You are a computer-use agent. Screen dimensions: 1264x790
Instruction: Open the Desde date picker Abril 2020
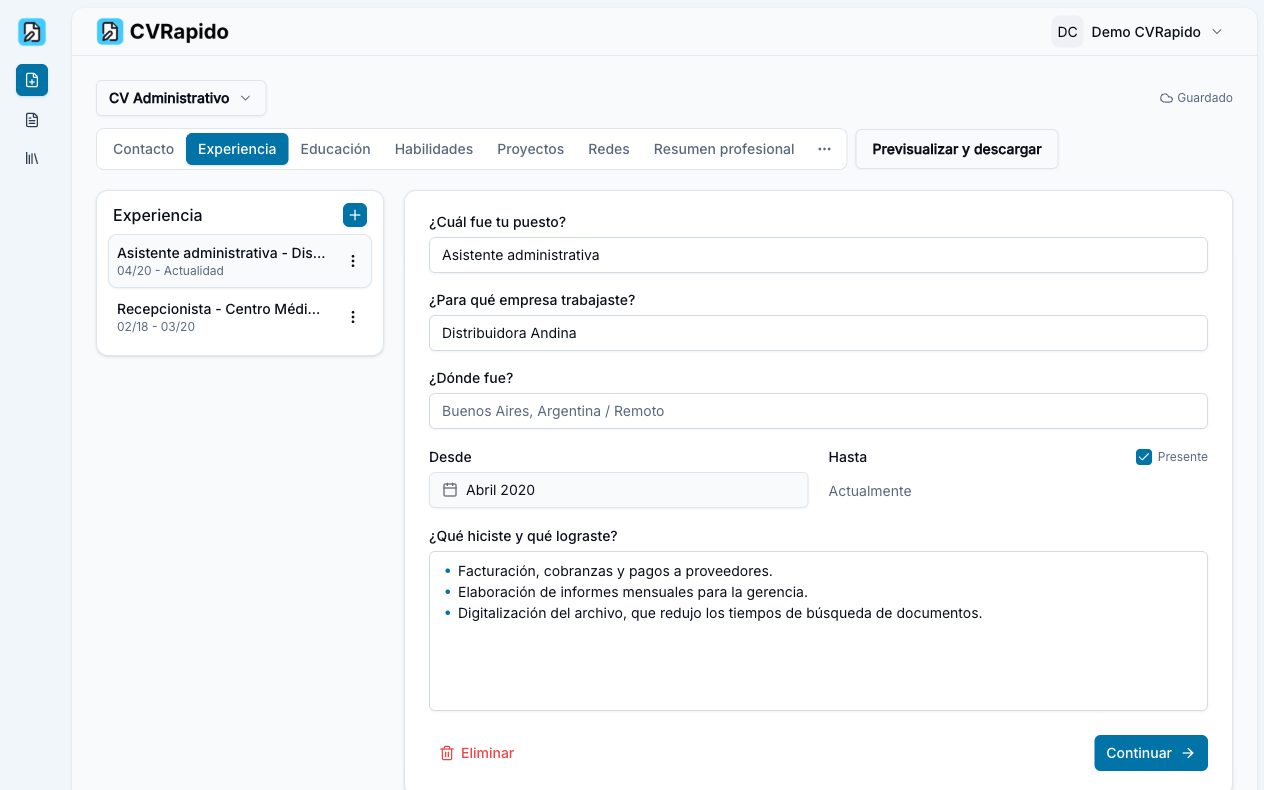click(618, 490)
